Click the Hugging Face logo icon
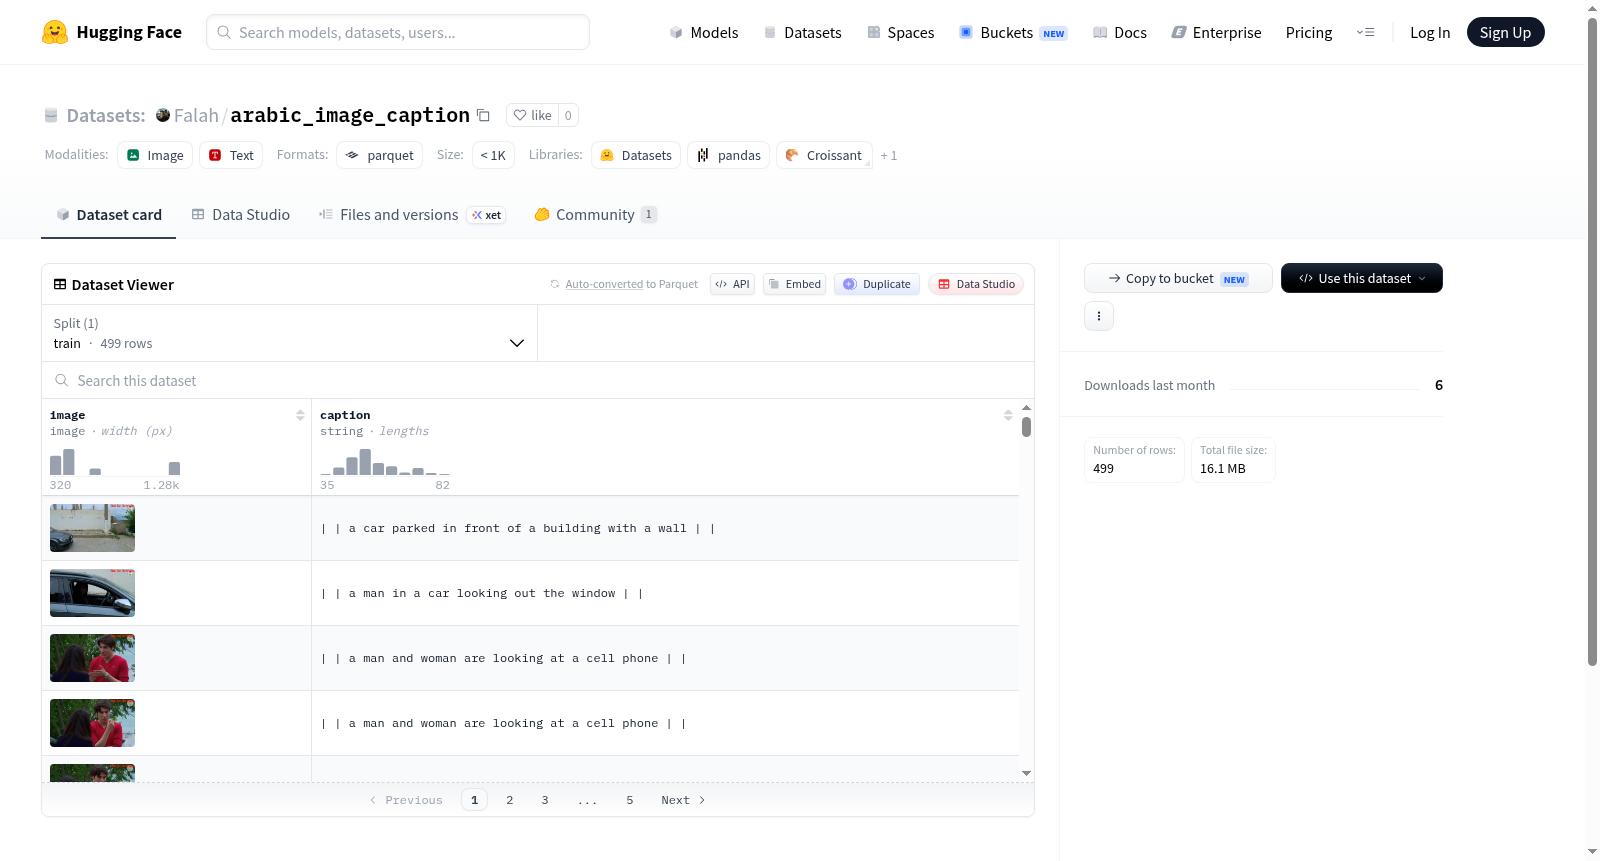Viewport: 1600px width, 861px height. pos(55,32)
